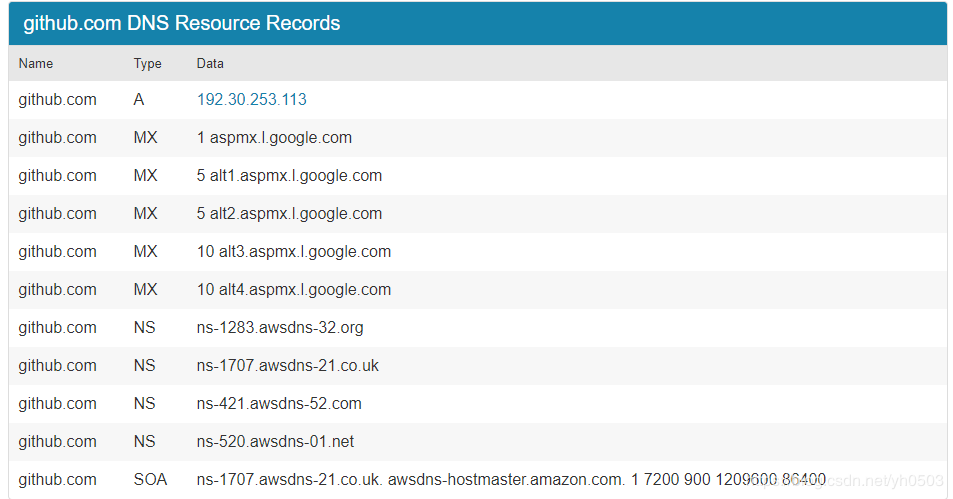
Task: Click the Type column header
Action: 147,63
